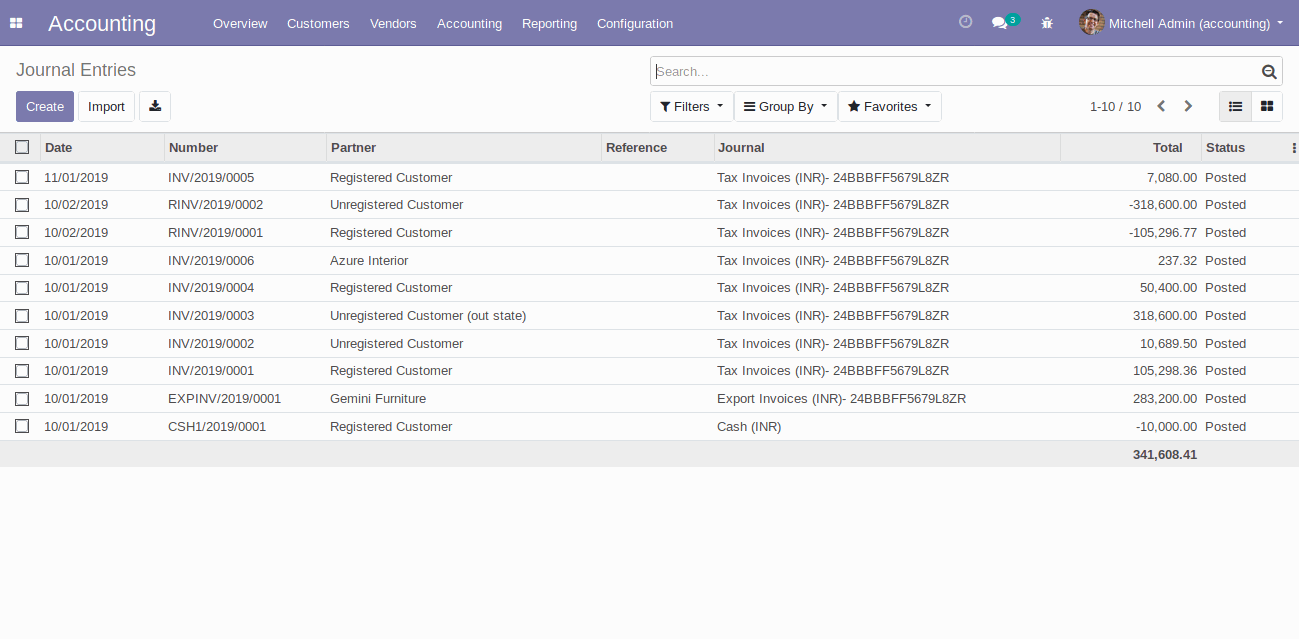Click the 7,080.00 total cell
Image resolution: width=1299 pixels, height=639 pixels.
(1172, 178)
